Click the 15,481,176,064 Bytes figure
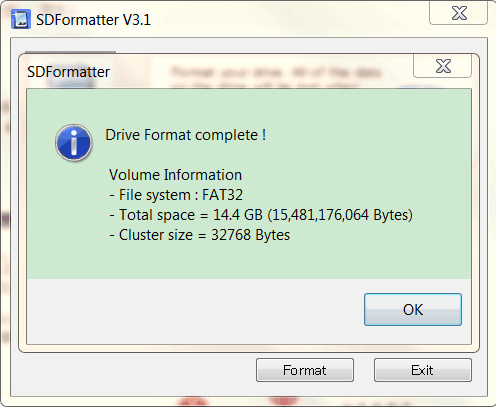 pyautogui.click(x=342, y=215)
